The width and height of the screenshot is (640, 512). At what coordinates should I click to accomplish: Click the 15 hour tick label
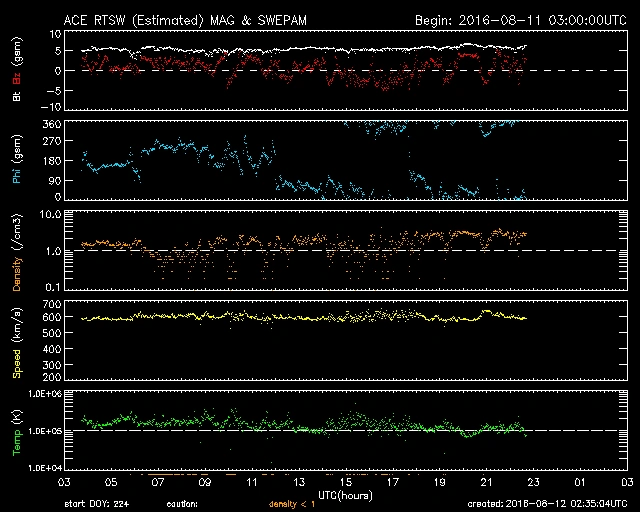point(347,482)
